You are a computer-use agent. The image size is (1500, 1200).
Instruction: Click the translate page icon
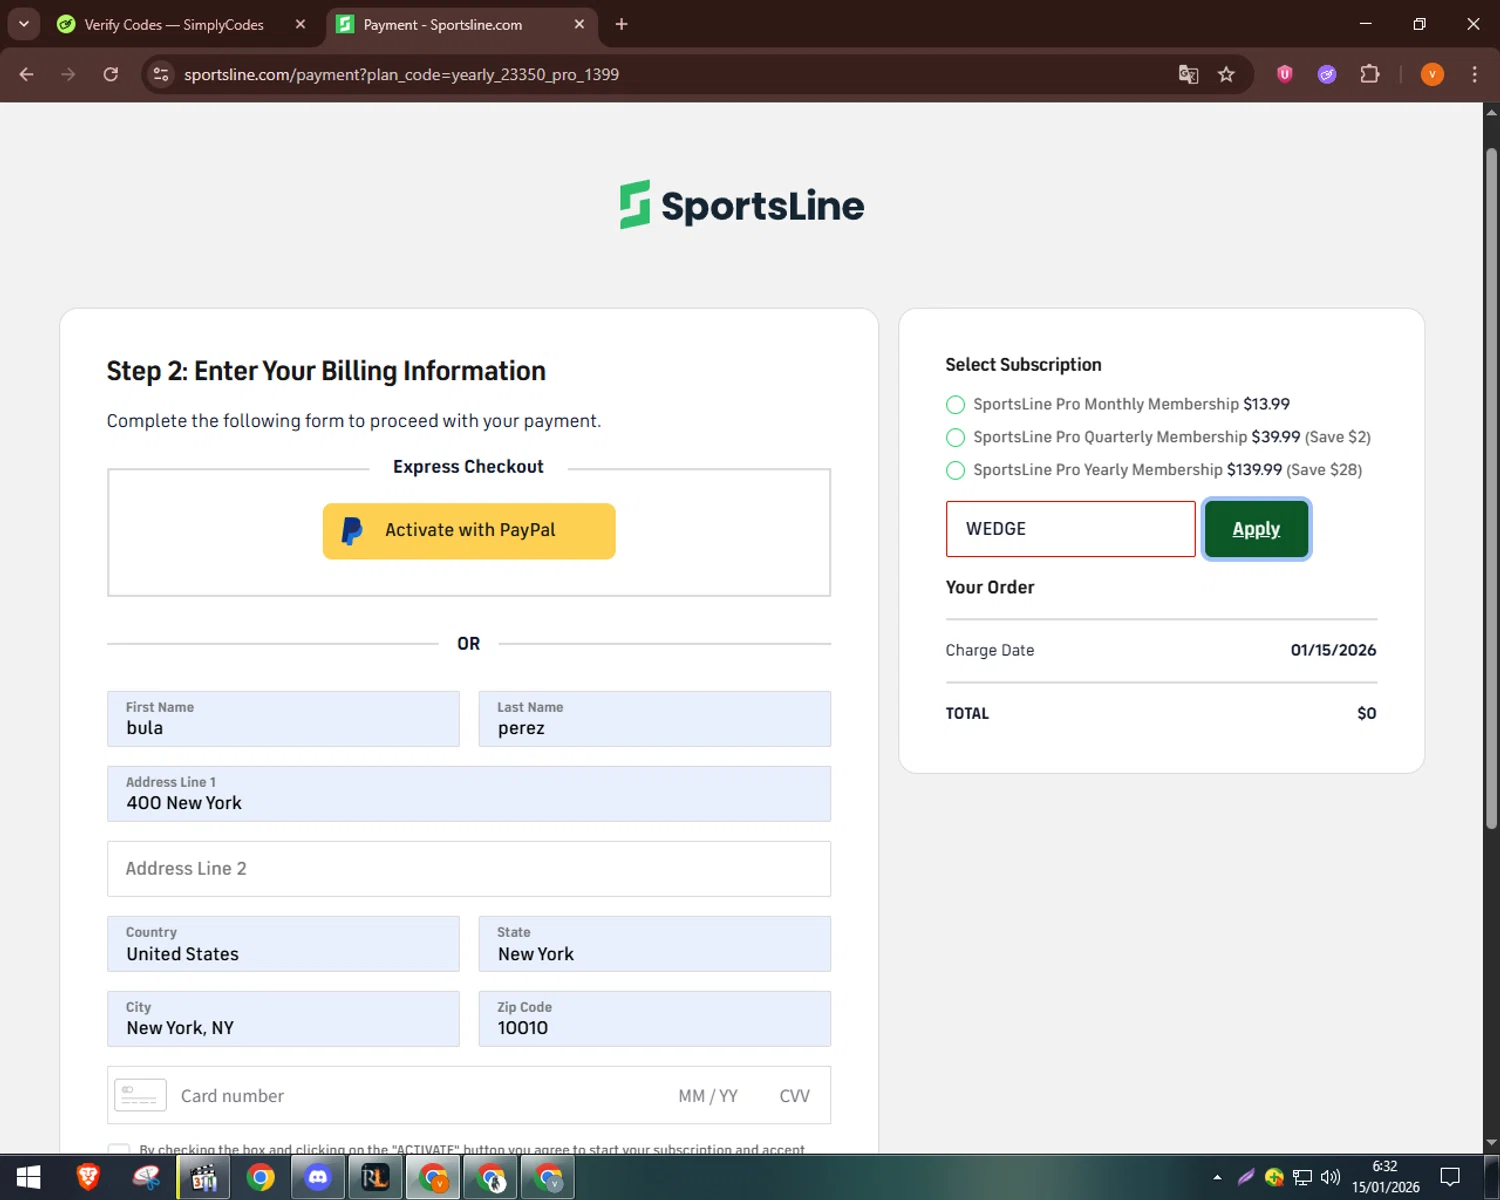[x=1188, y=74]
